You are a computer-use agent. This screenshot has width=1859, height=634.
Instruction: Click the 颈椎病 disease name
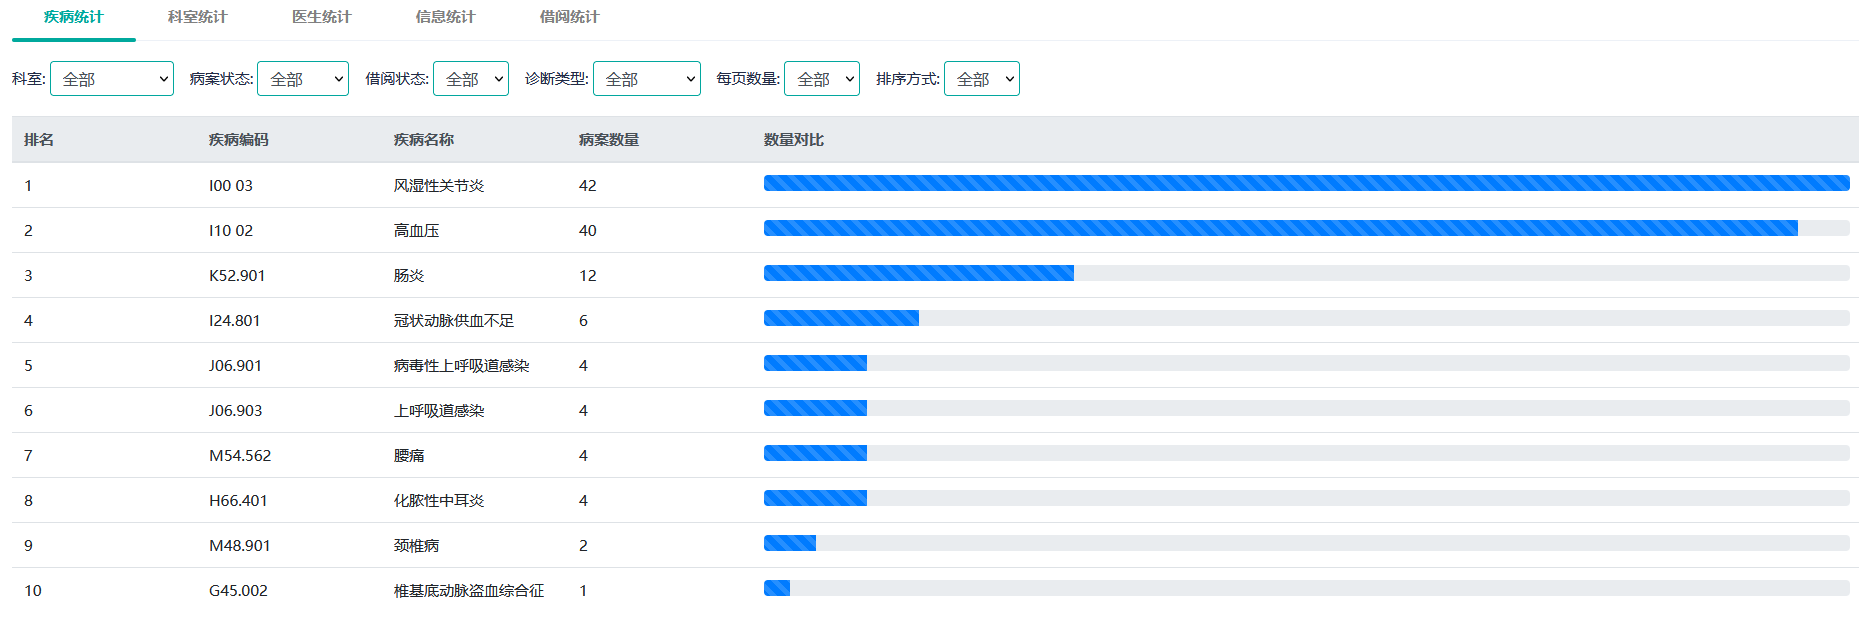(416, 546)
